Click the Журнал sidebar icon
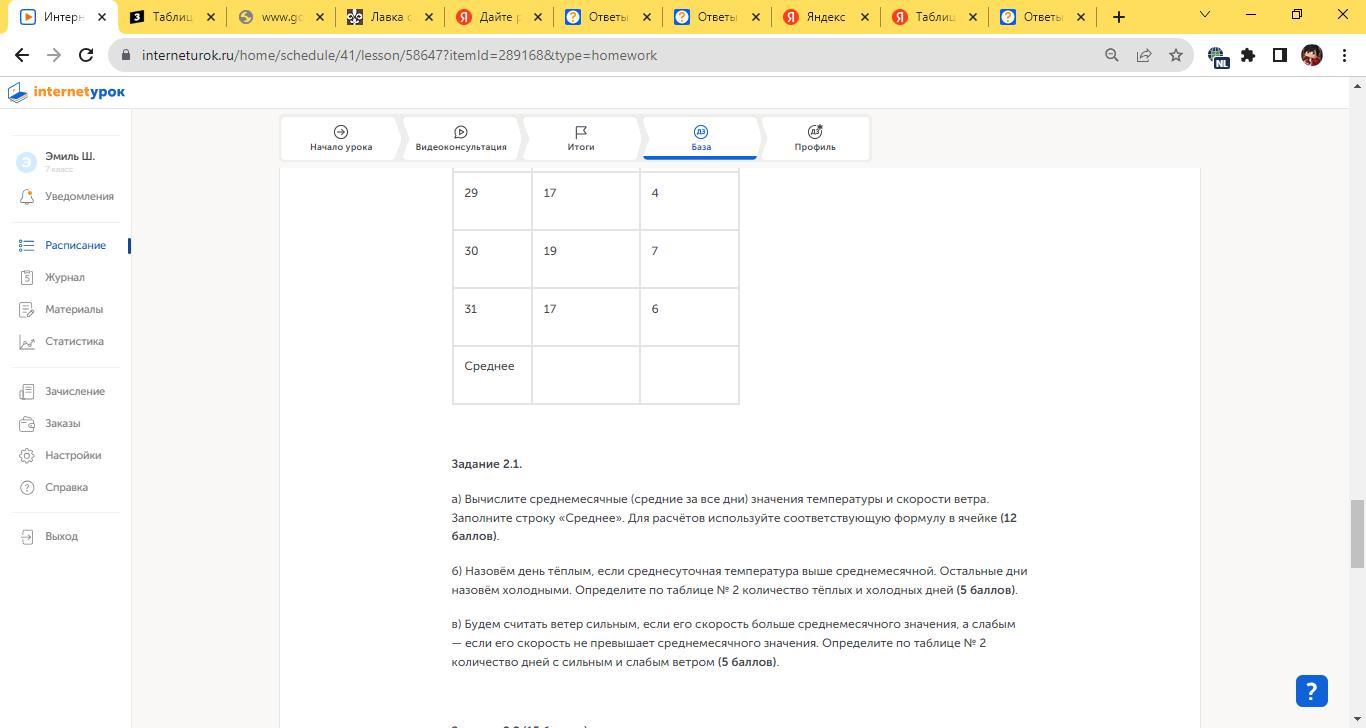The height and width of the screenshot is (728, 1366). click(27, 278)
